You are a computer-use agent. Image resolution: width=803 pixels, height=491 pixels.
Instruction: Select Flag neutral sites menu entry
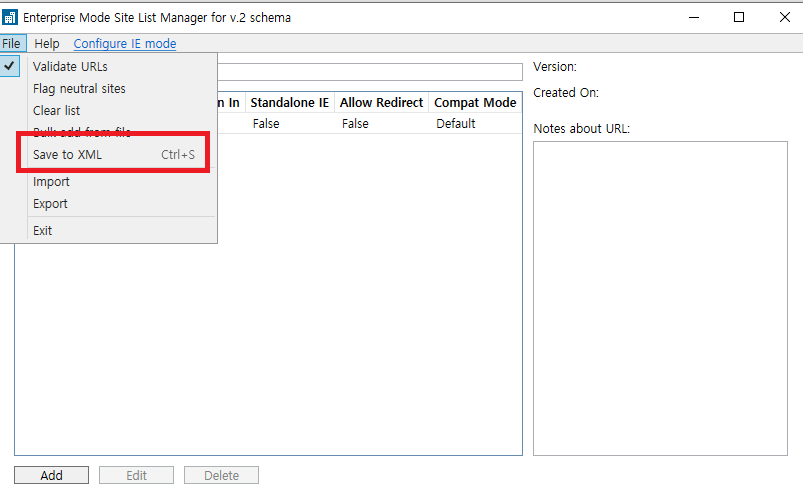click(x=109, y=89)
